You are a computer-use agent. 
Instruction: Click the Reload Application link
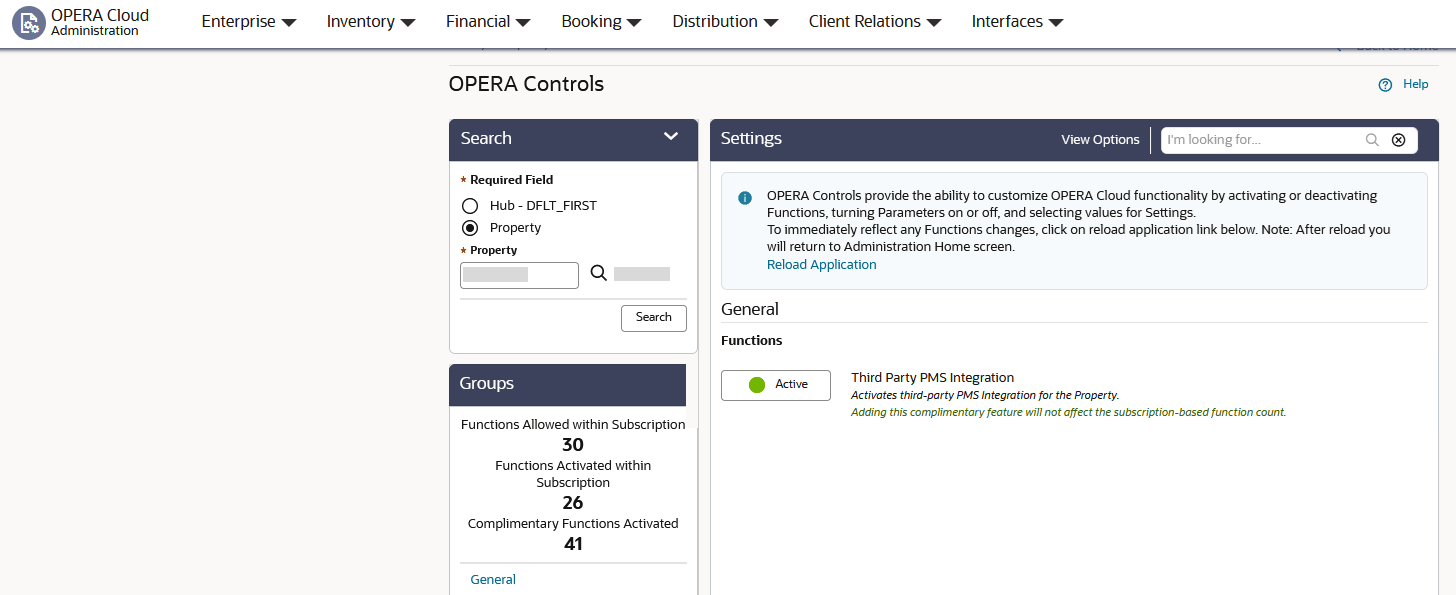point(821,265)
